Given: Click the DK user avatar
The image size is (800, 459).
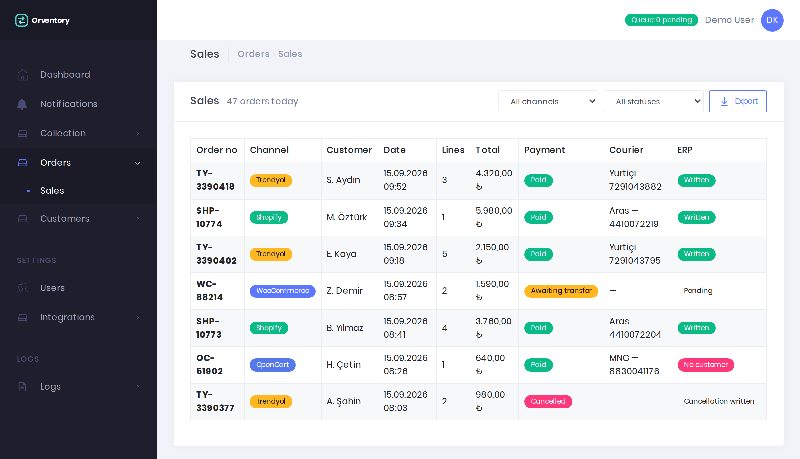Looking at the screenshot, I should [x=772, y=20].
